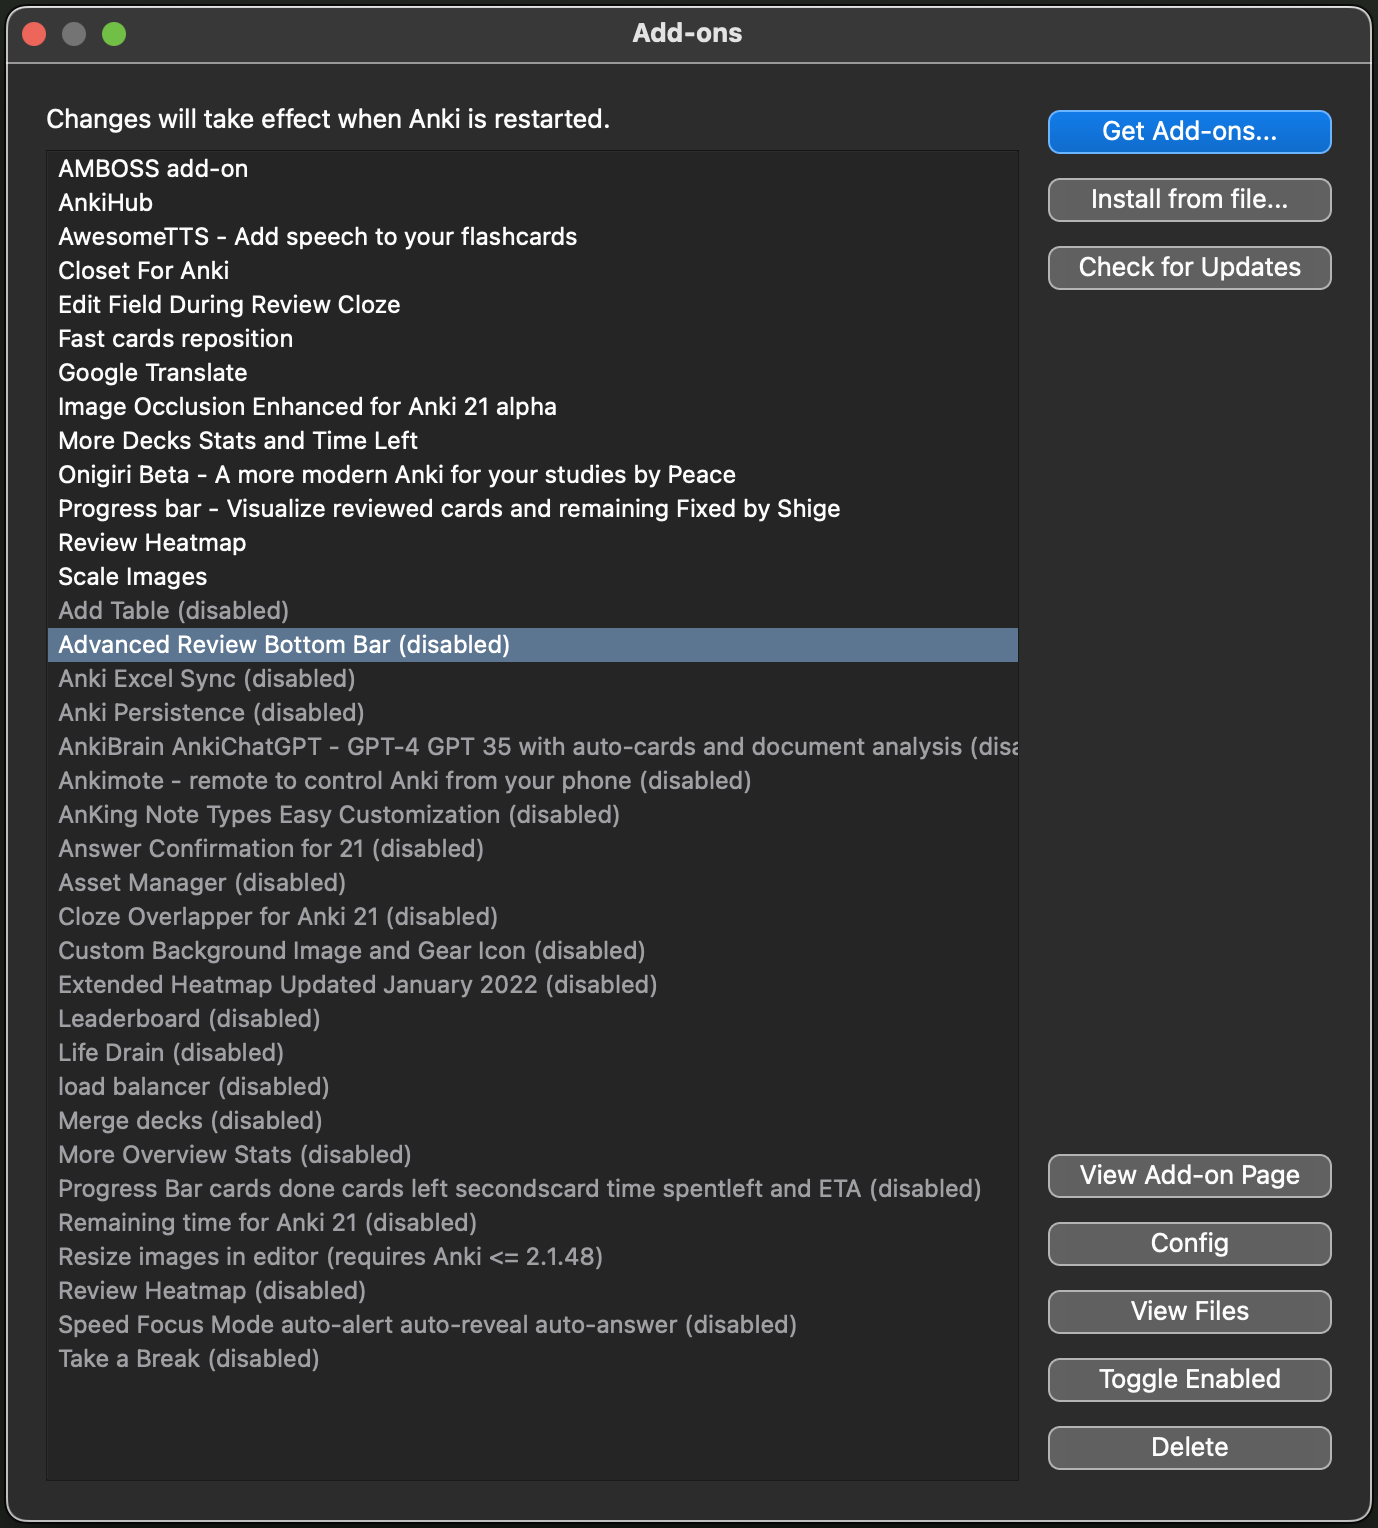Check for Updates of add-ons
The image size is (1378, 1528).
click(x=1189, y=268)
